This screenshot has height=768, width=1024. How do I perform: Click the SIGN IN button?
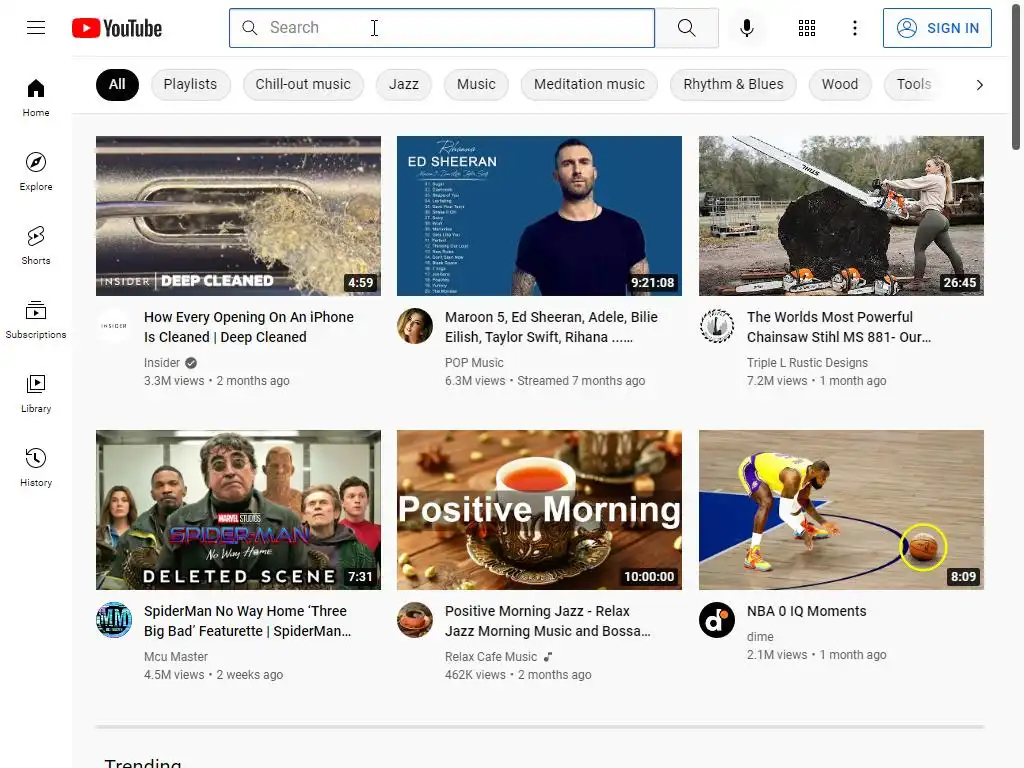(x=937, y=28)
